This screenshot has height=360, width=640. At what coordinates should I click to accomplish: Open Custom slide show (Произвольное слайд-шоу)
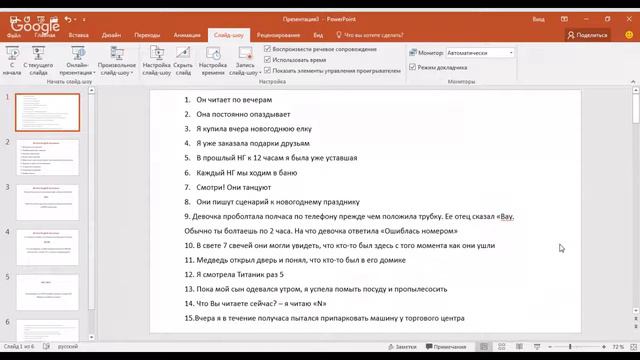pos(117,60)
